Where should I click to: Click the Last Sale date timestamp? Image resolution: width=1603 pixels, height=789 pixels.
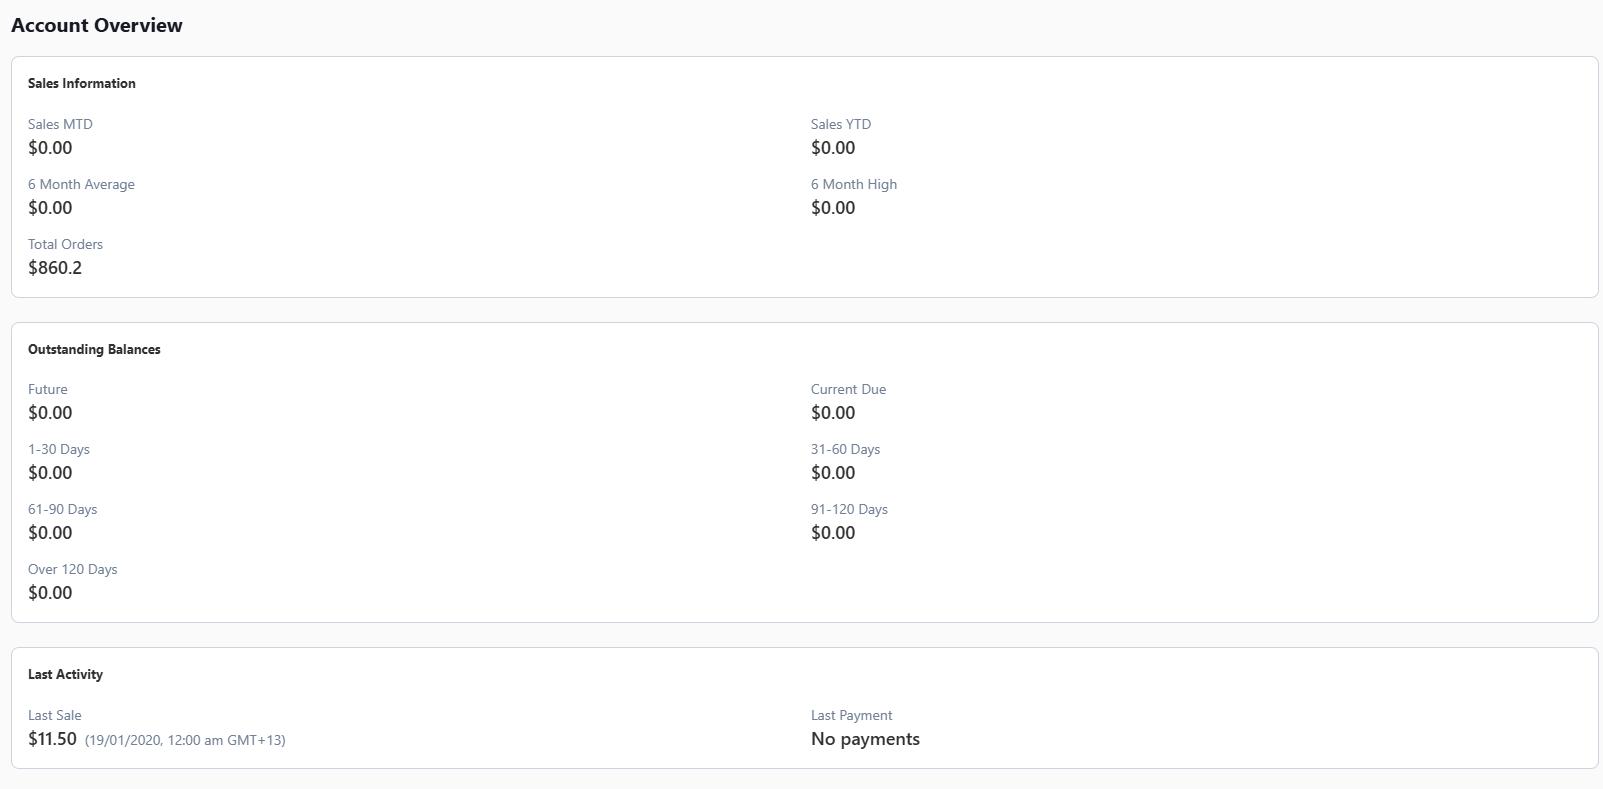[x=185, y=741]
